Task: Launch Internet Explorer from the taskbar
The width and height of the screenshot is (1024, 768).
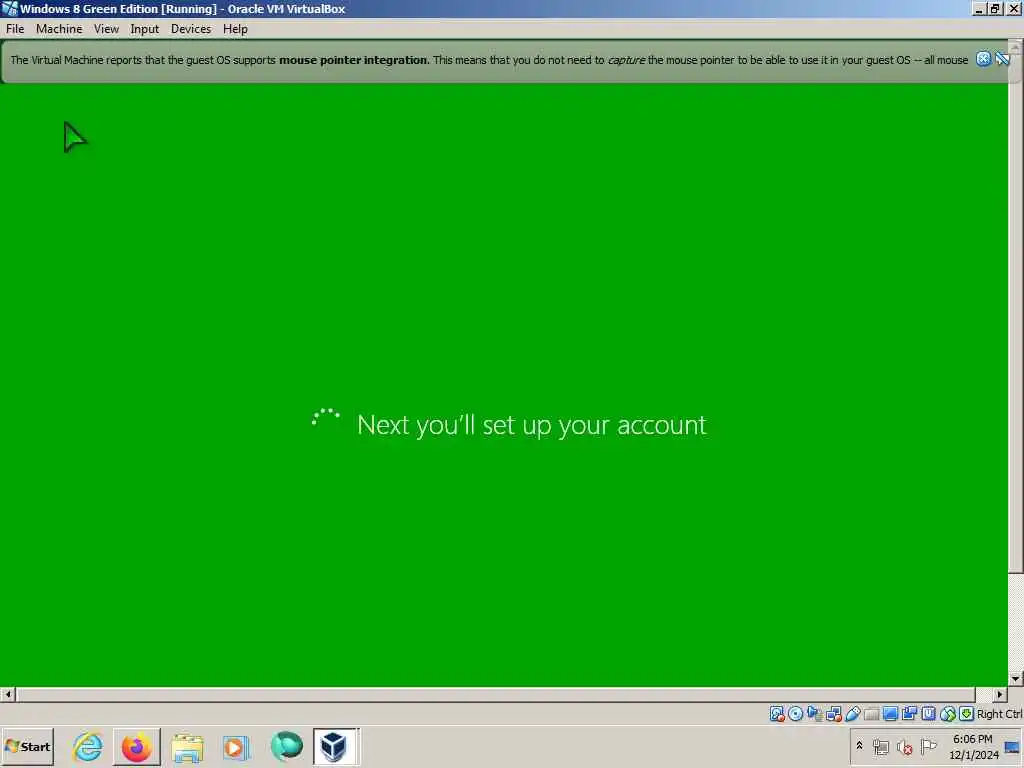Action: (x=88, y=746)
